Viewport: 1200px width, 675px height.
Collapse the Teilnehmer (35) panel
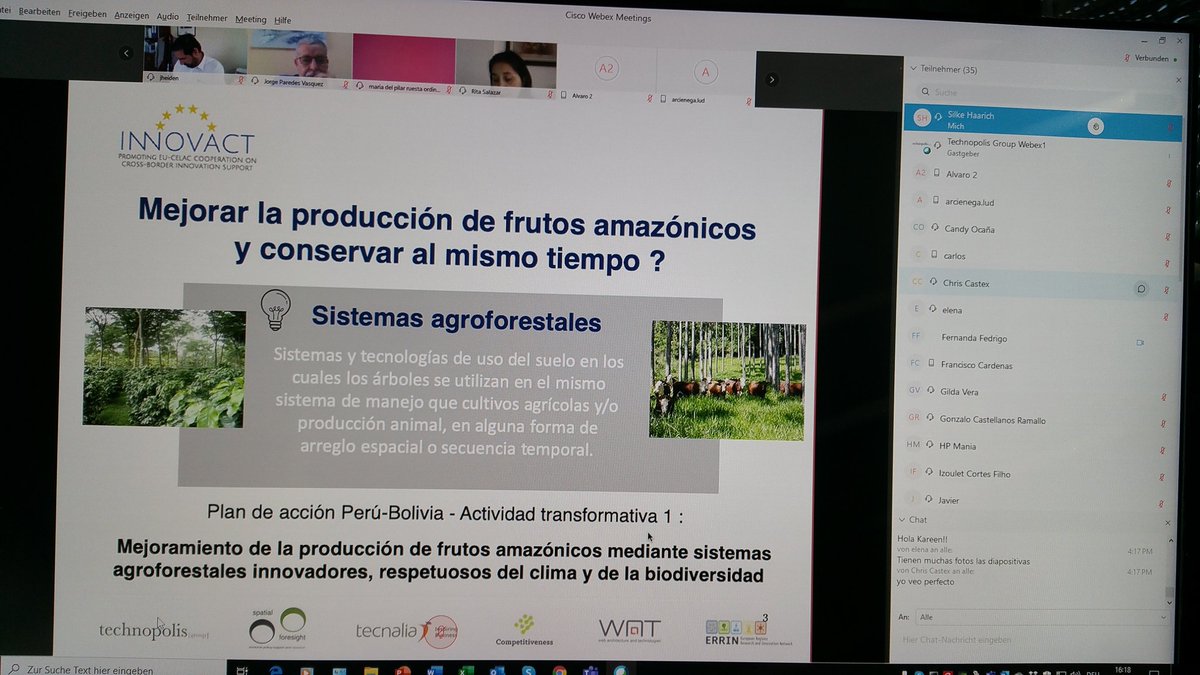(x=912, y=69)
